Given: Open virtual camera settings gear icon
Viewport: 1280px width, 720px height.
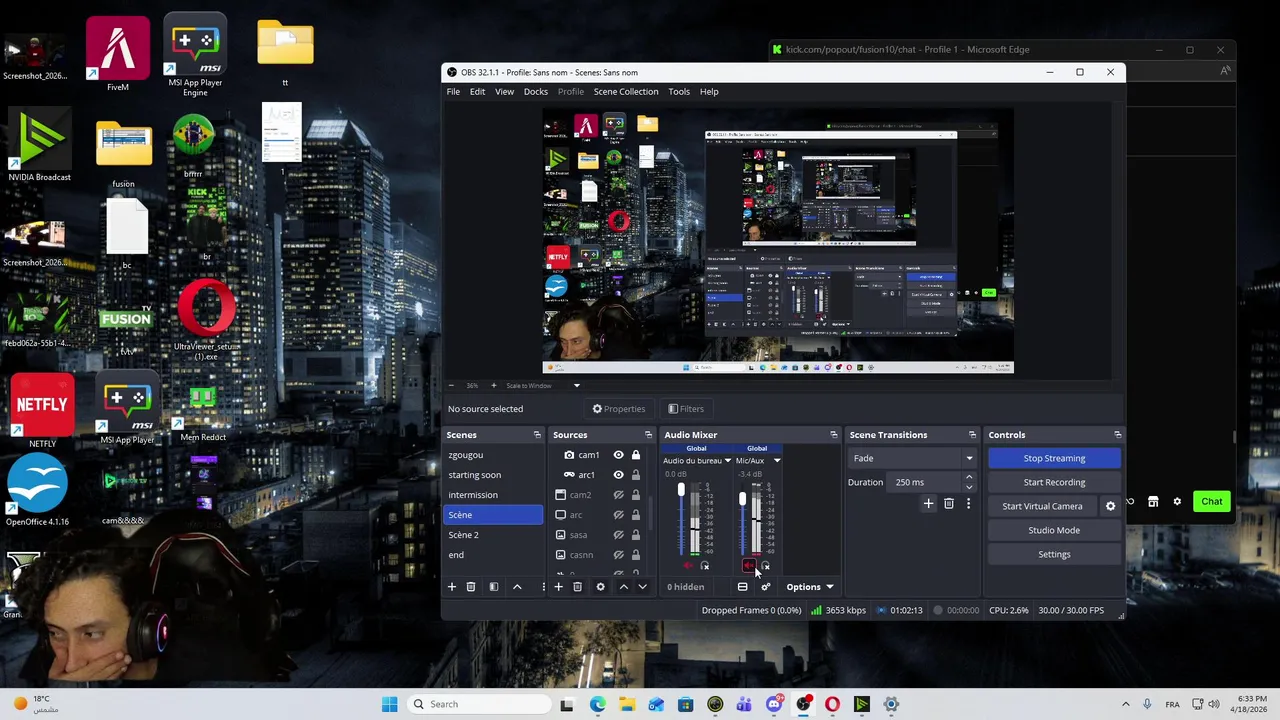Looking at the screenshot, I should tap(1110, 506).
